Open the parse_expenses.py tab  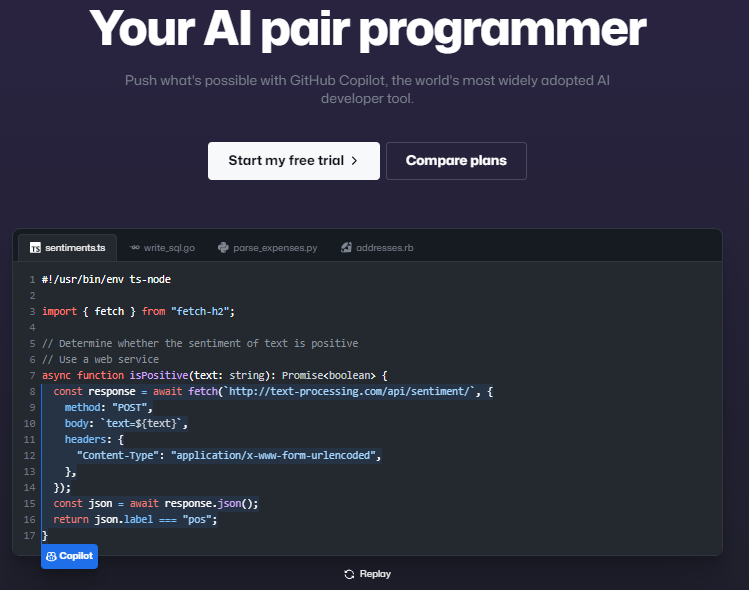268,247
